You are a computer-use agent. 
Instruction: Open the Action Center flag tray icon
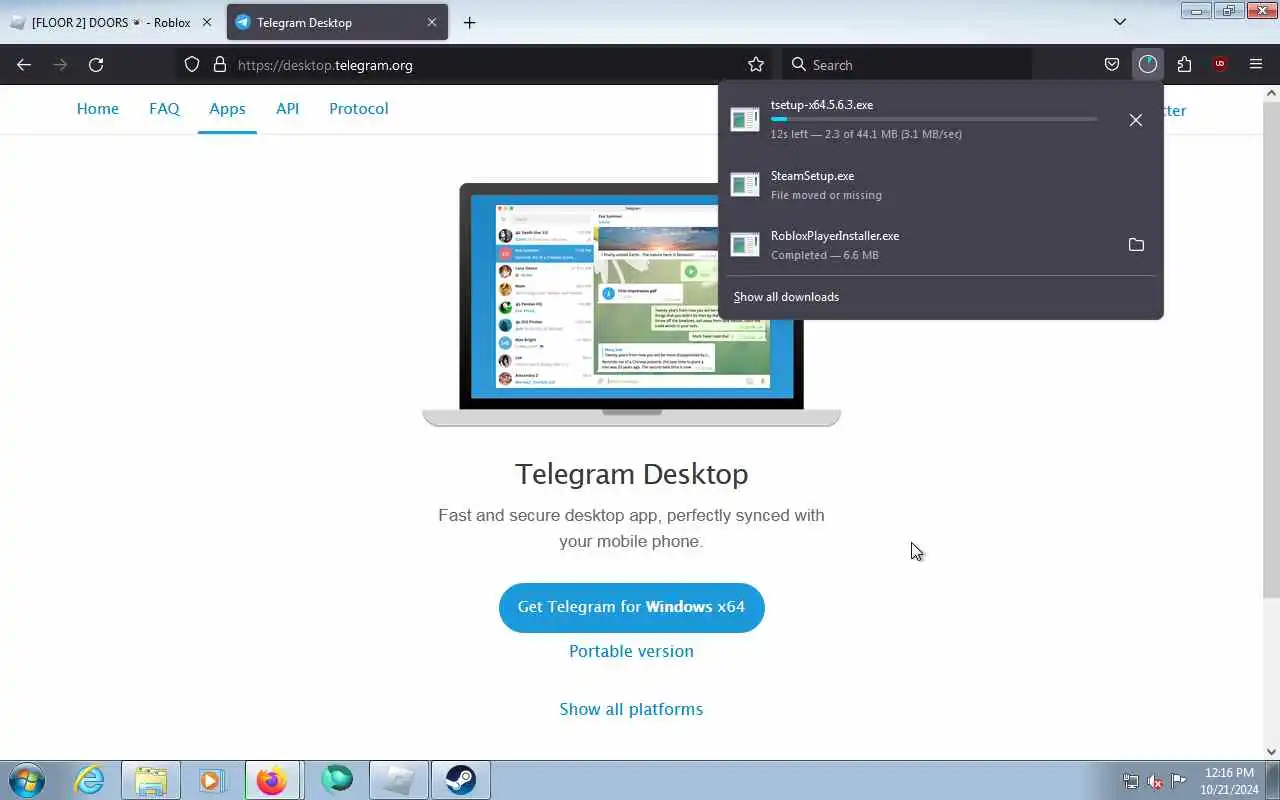(x=1179, y=781)
